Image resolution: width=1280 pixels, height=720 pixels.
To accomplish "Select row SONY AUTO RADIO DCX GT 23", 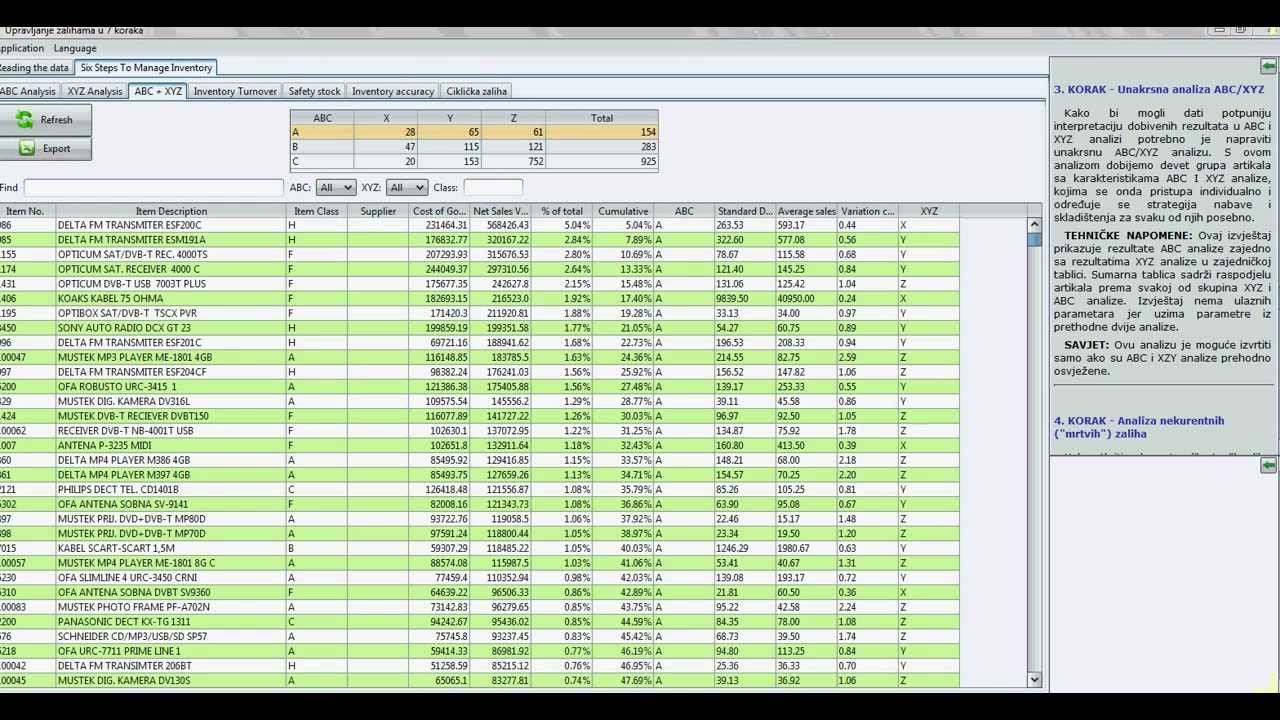I will tap(480, 328).
